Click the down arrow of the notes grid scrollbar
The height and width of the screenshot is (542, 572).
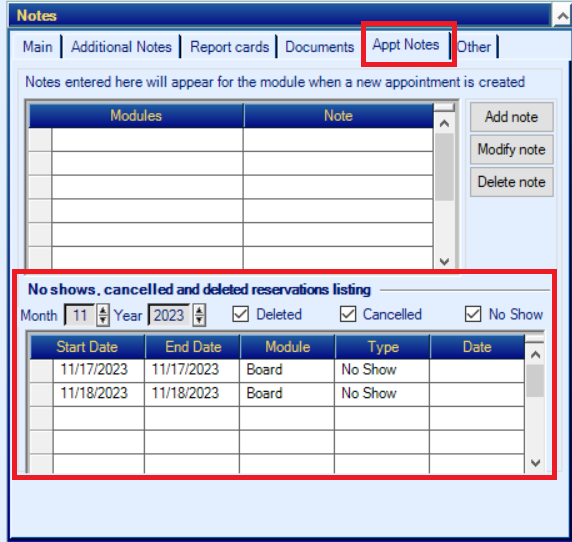tap(444, 261)
